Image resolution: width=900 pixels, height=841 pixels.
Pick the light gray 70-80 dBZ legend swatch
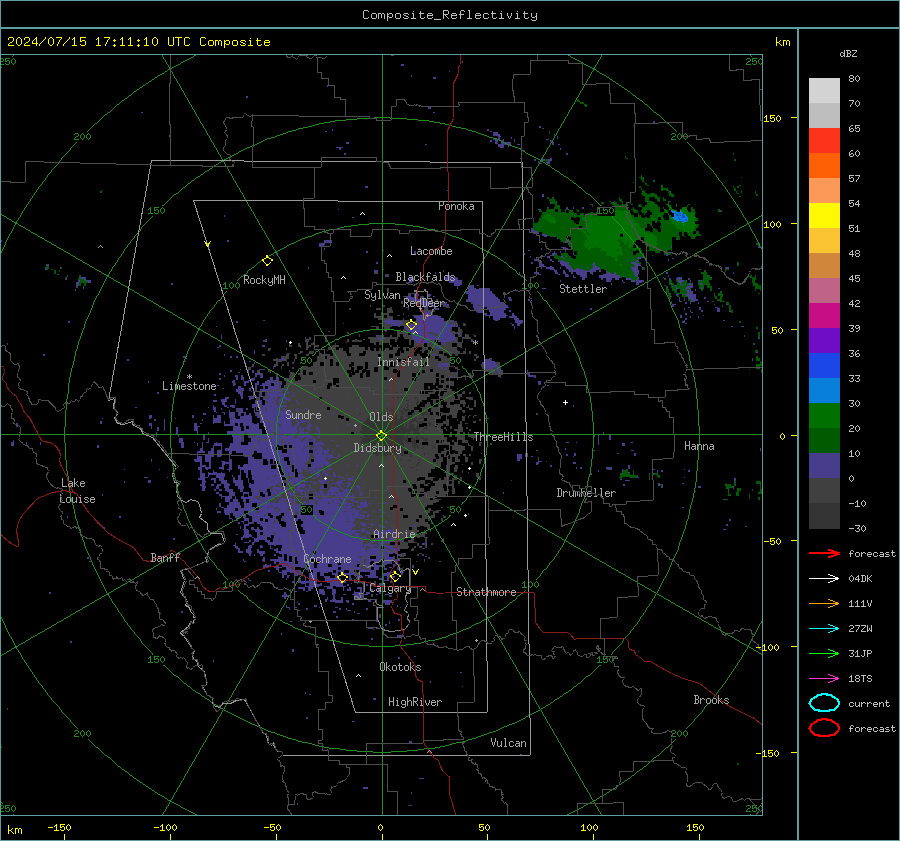pos(824,91)
